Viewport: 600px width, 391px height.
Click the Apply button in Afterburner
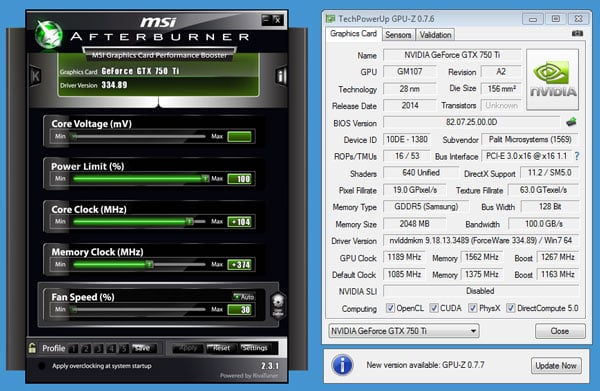(x=188, y=348)
